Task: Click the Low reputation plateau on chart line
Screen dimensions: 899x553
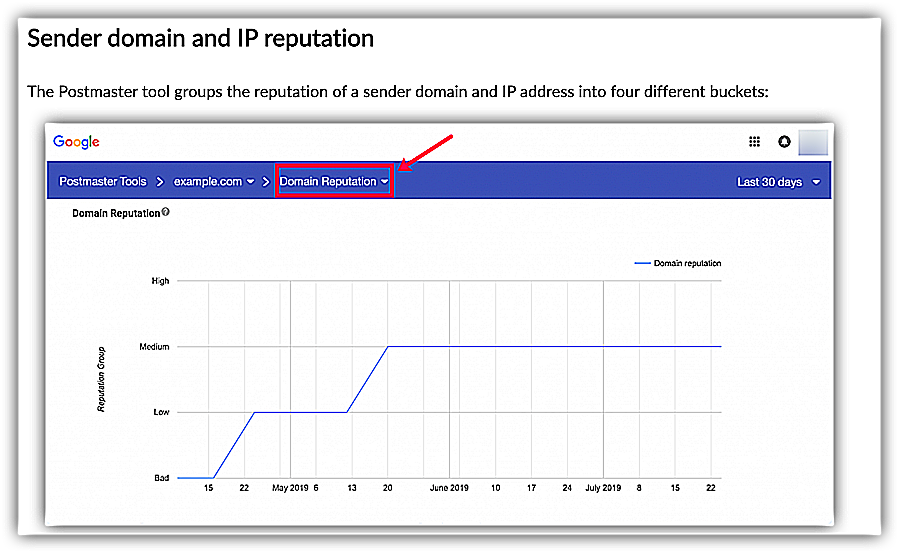Action: click(301, 412)
